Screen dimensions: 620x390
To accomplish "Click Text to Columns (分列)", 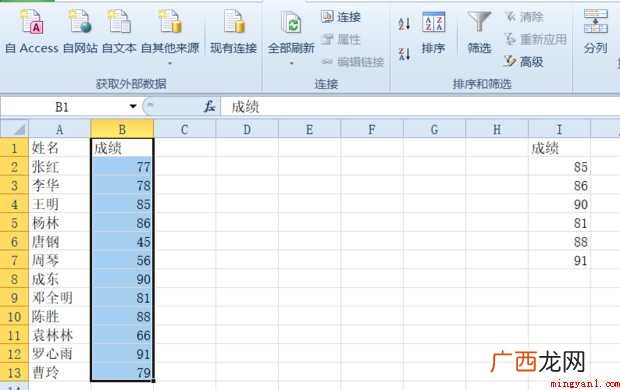I will tap(595, 32).
